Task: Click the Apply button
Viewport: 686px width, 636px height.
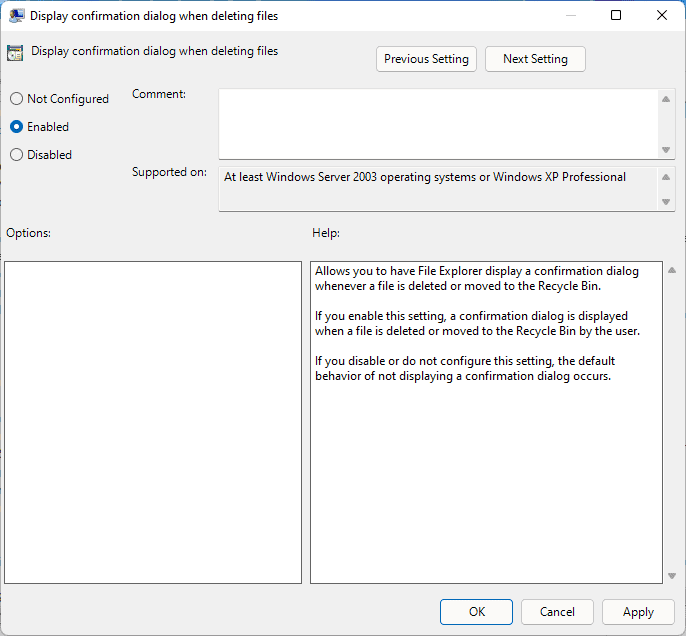Action: [638, 612]
